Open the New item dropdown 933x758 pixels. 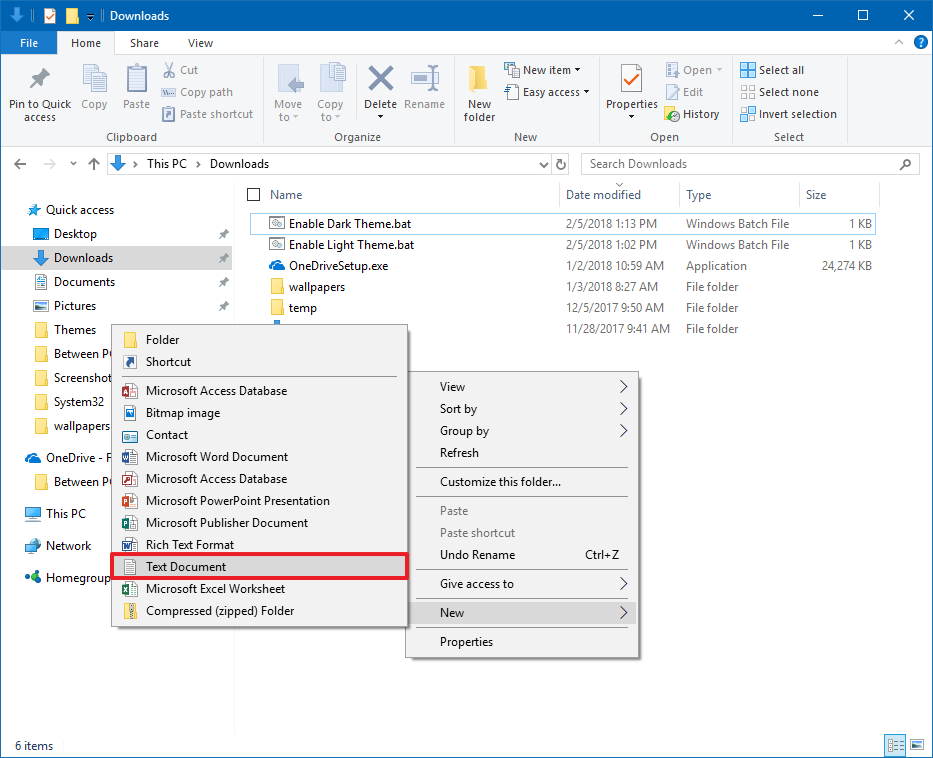[x=542, y=70]
